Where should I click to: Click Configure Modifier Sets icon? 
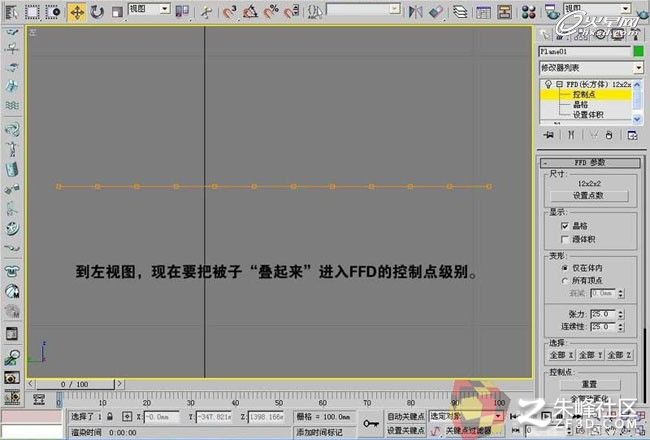632,135
